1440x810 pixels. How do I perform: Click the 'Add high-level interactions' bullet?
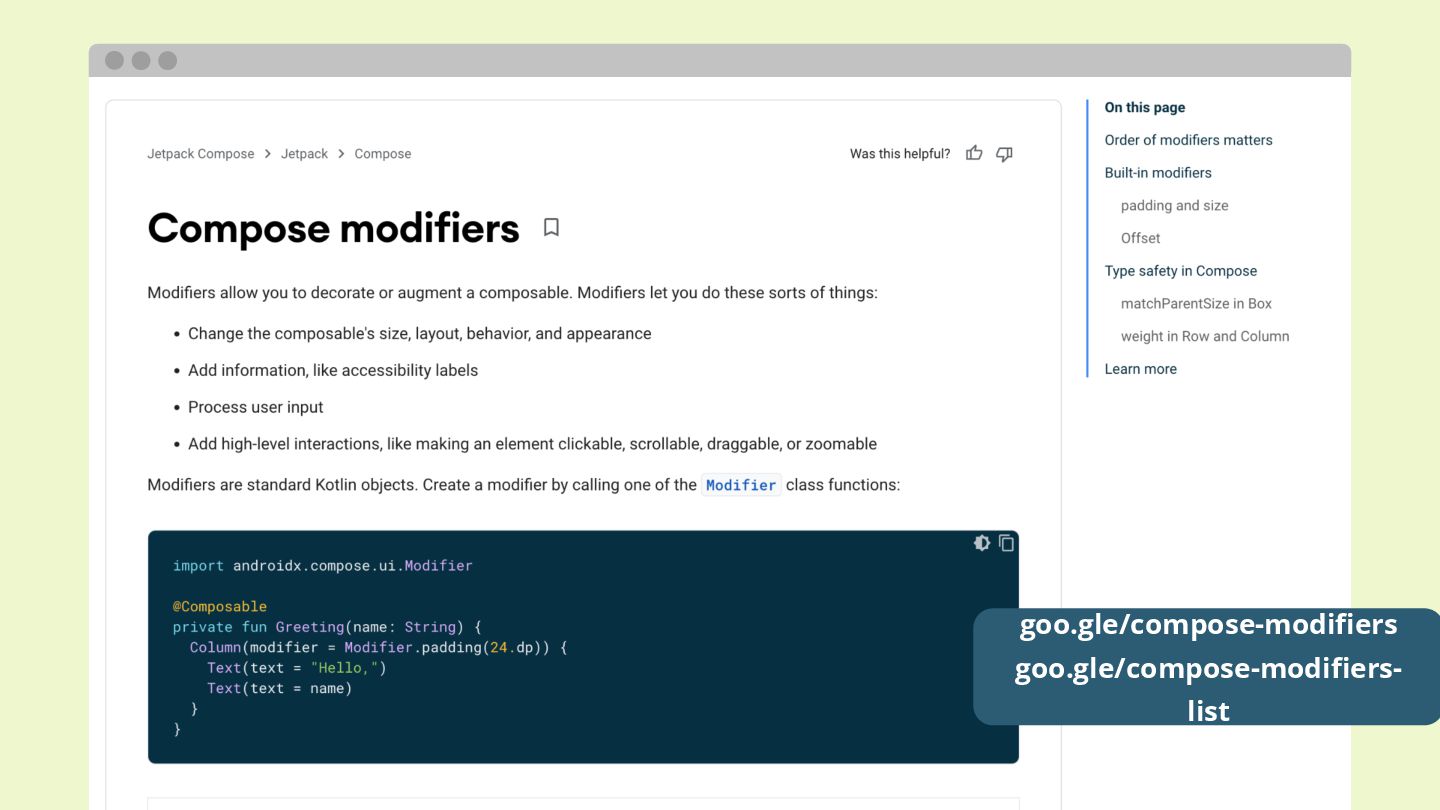click(532, 444)
